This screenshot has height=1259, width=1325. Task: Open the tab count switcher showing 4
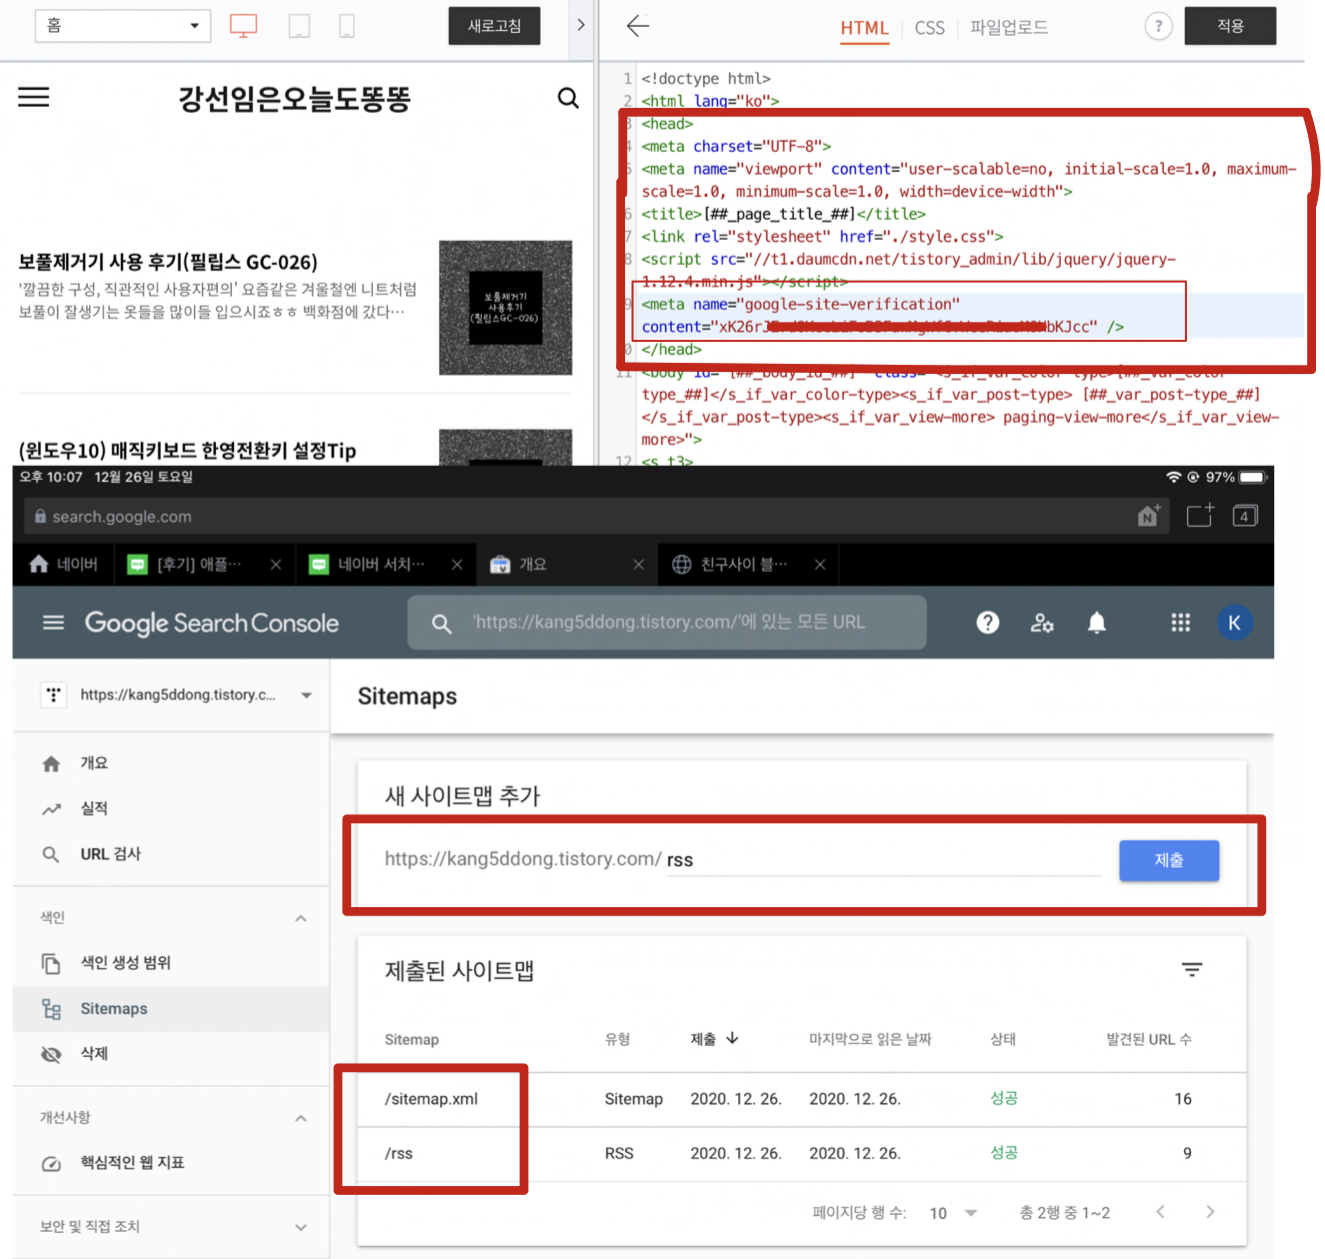coord(1245,516)
